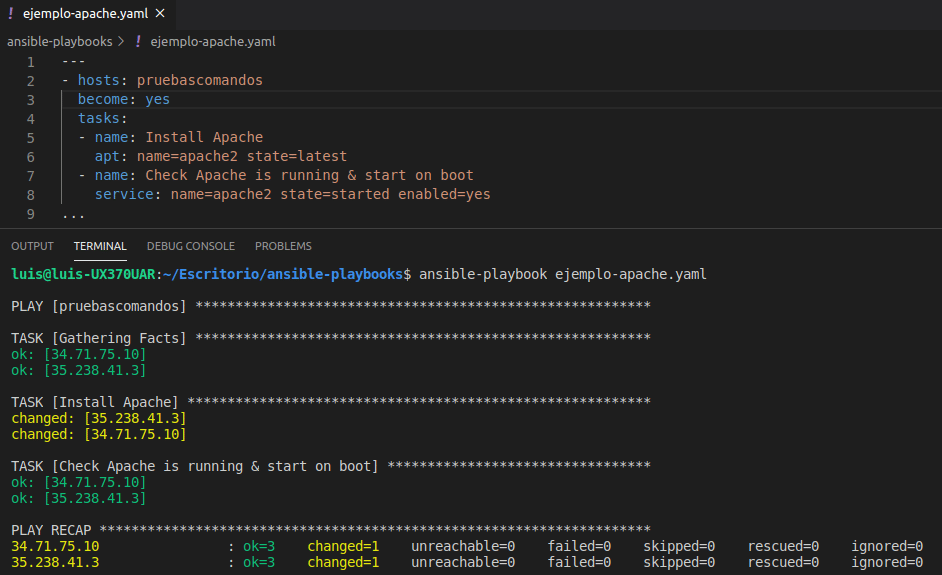The width and height of the screenshot is (942, 575).
Task: Click the YAML icon in the breadcrumb
Action: click(x=138, y=41)
